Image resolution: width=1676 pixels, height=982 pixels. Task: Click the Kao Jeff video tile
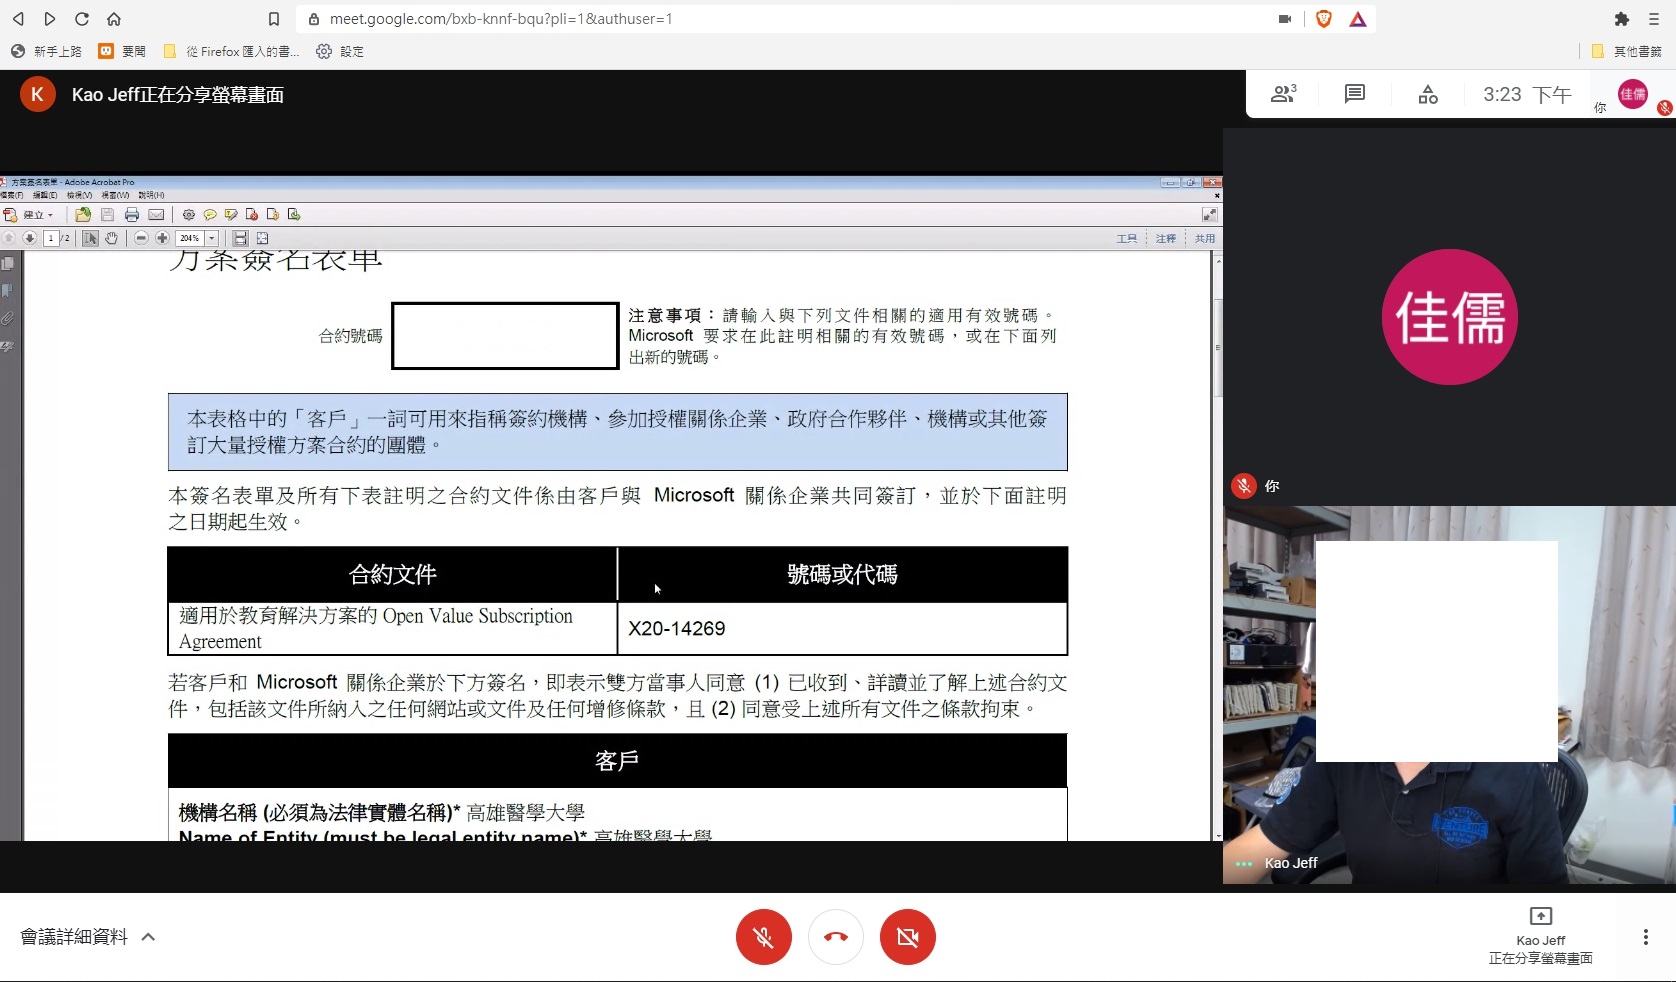[x=1449, y=695]
